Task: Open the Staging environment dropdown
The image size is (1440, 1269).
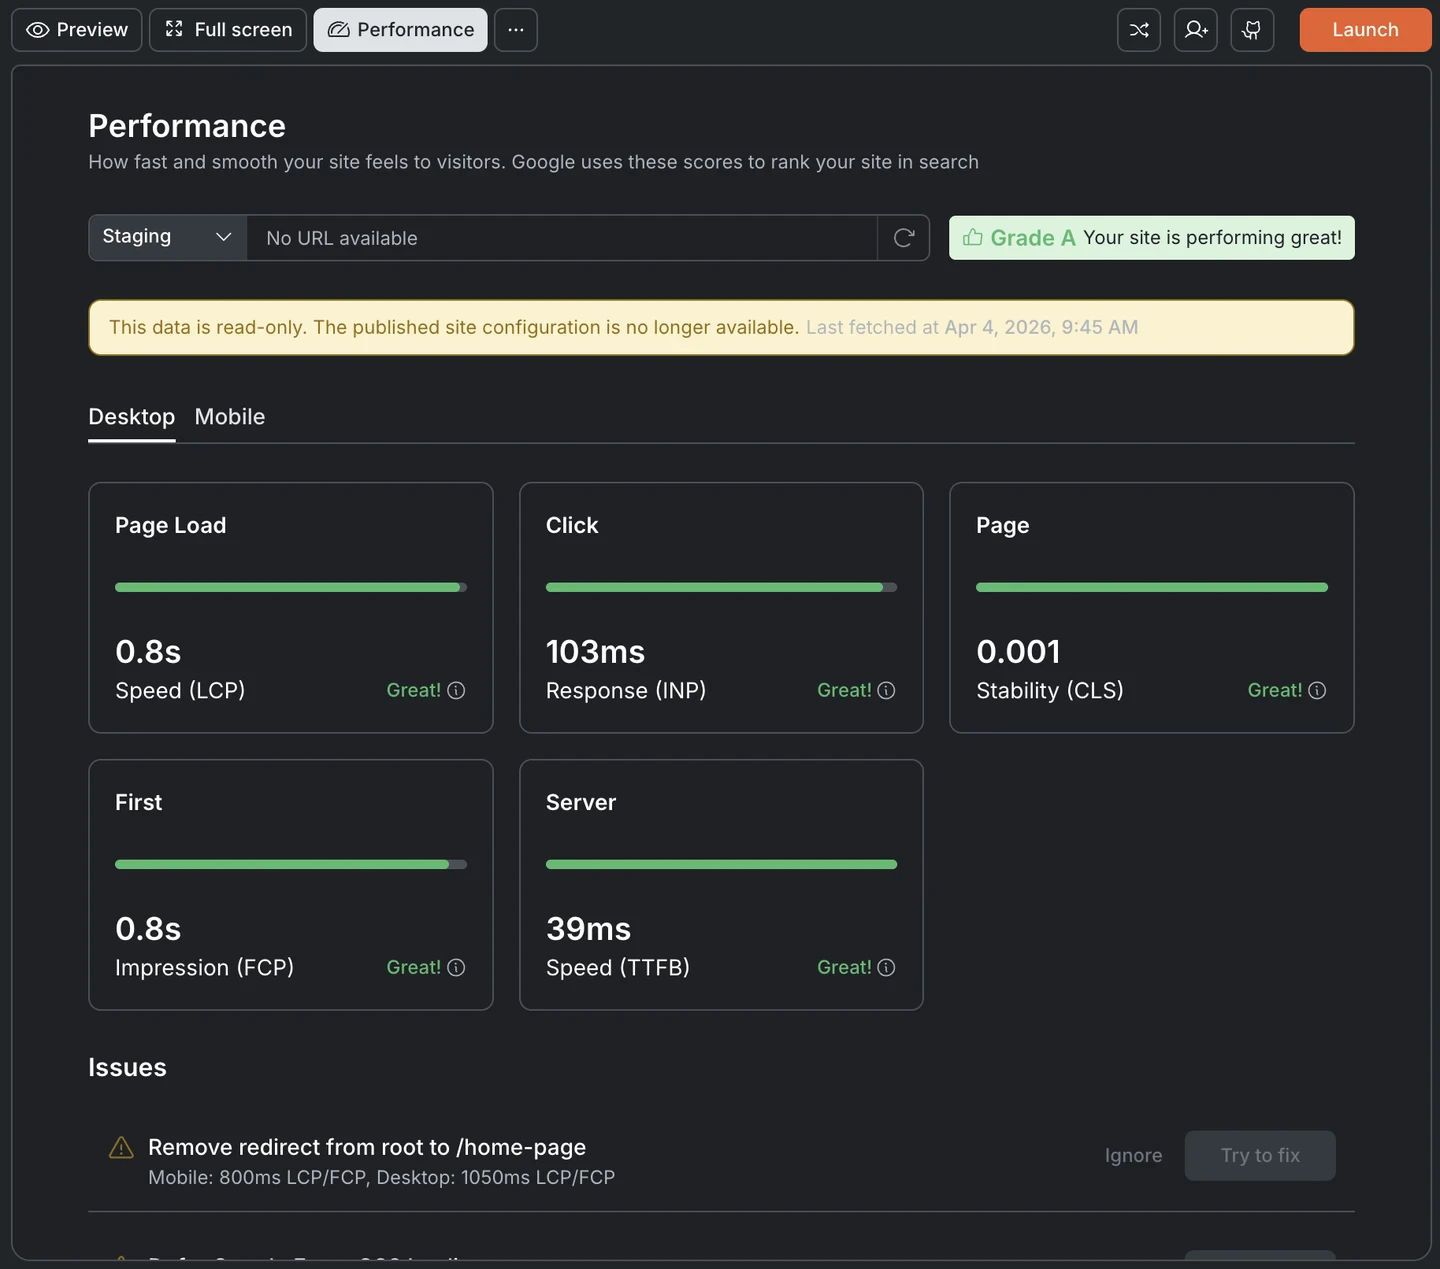Action: click(x=166, y=237)
